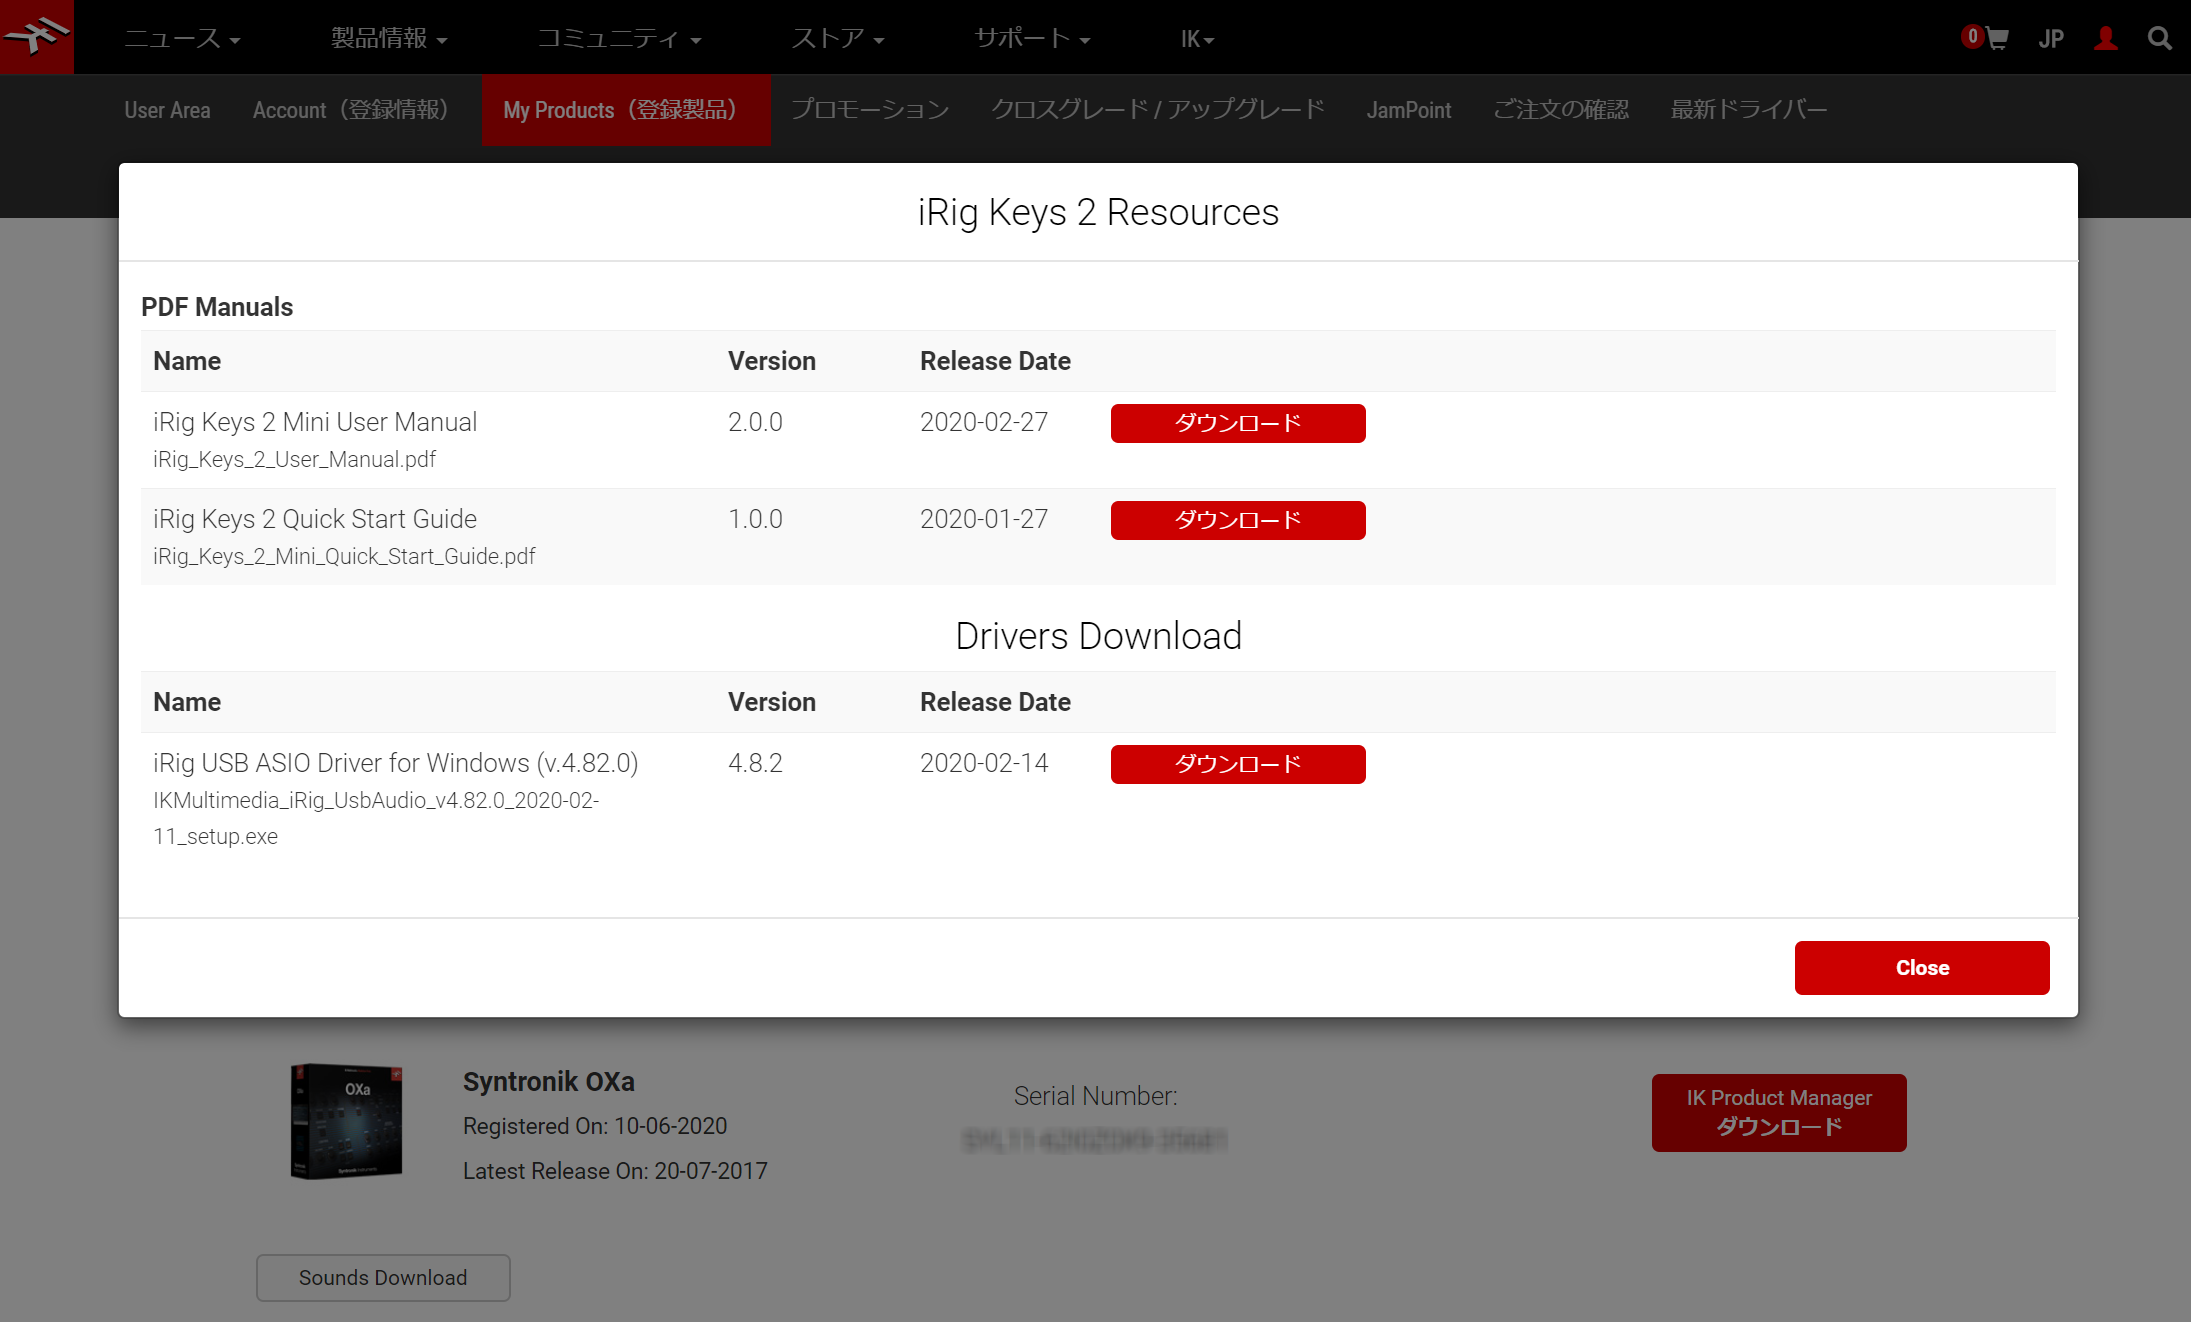The height and width of the screenshot is (1322, 2191).
Task: Click release date 2020-02-14
Action: (x=984, y=763)
